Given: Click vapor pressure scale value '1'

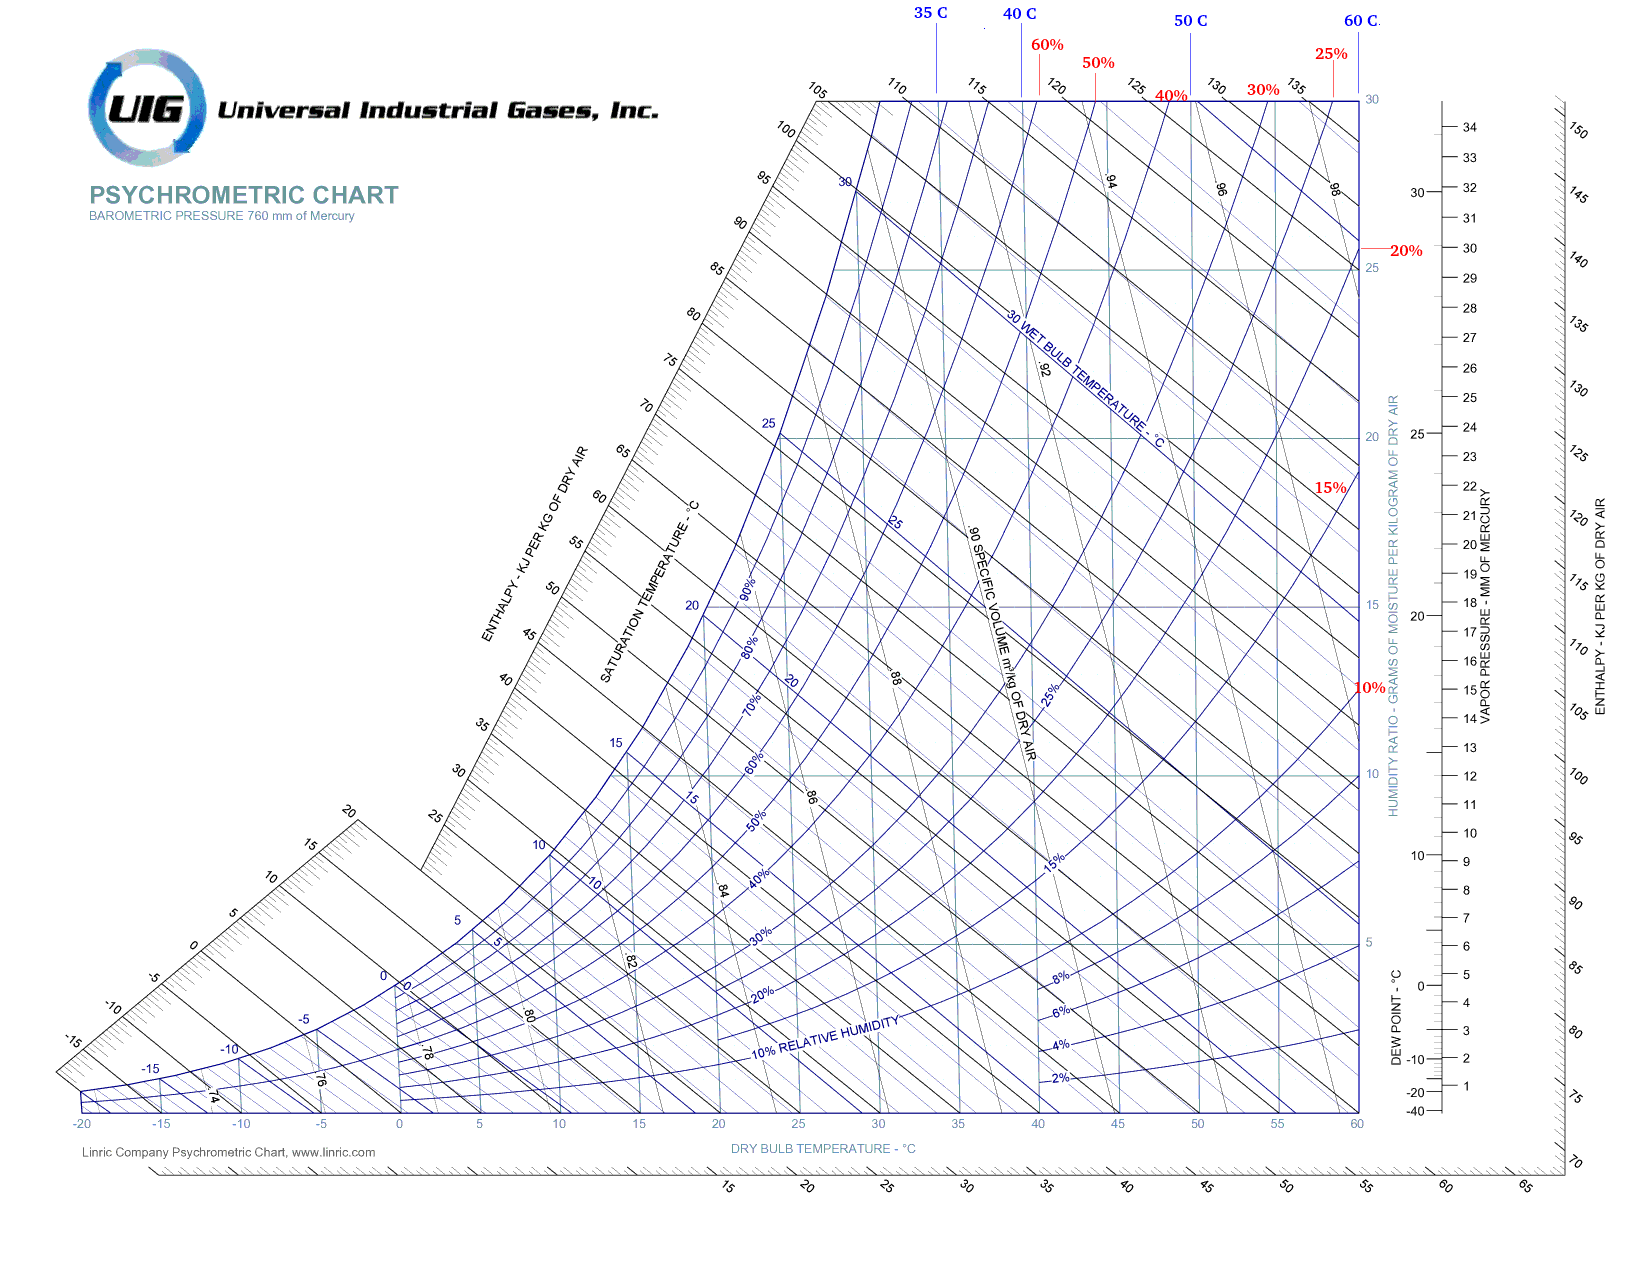Looking at the screenshot, I should pos(1467,1086).
